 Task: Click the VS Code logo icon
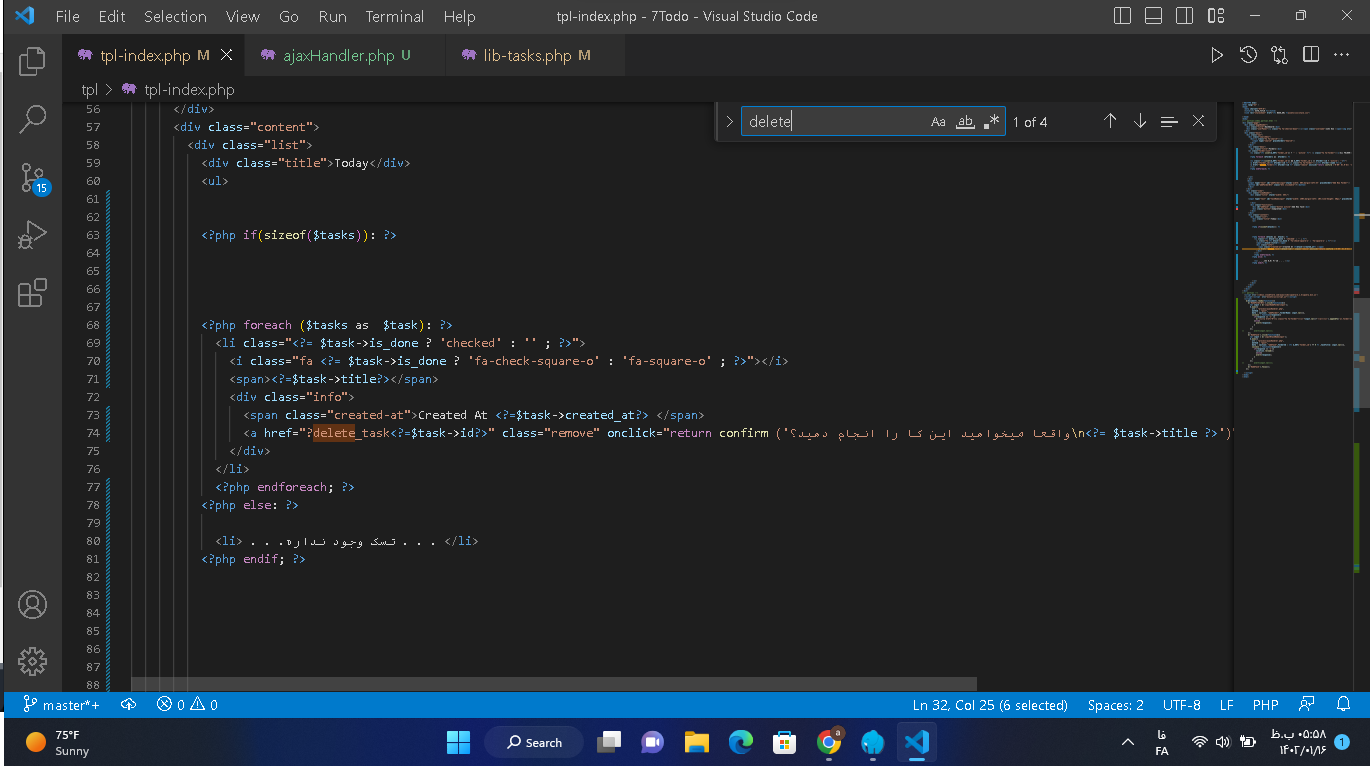point(25,16)
